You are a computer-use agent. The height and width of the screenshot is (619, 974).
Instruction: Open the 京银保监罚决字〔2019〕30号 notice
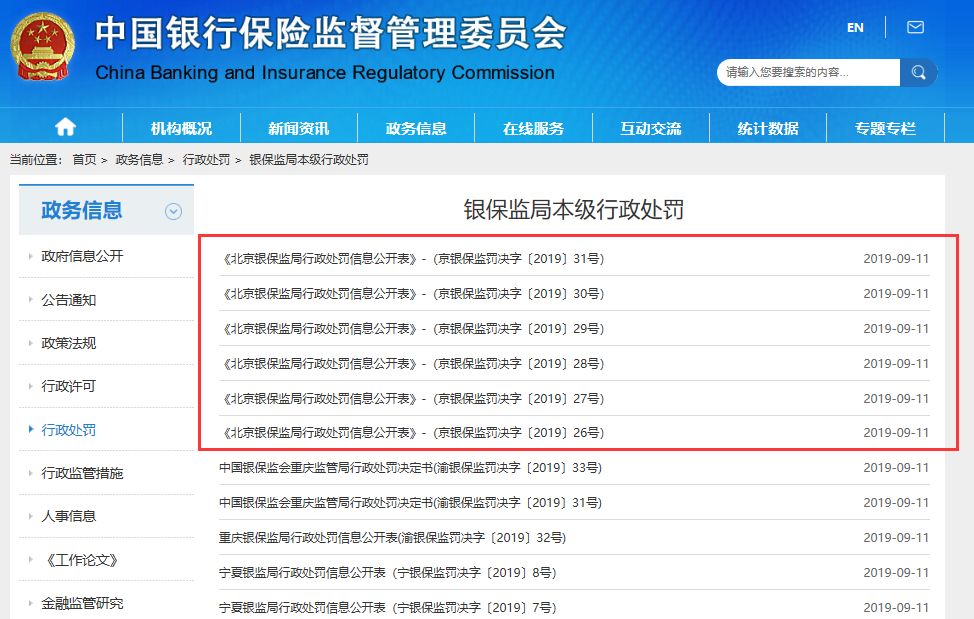point(412,294)
